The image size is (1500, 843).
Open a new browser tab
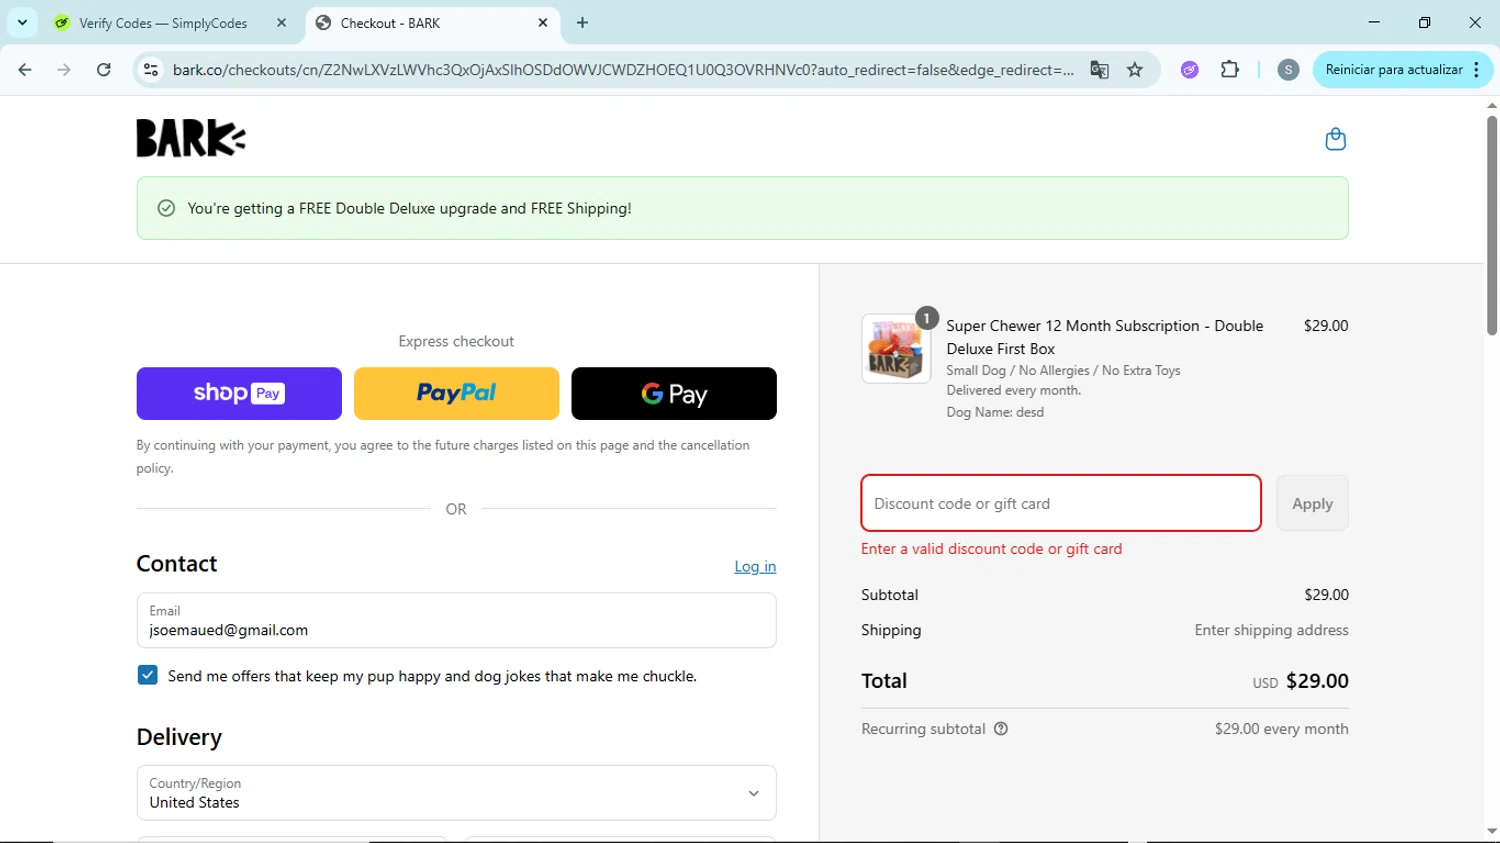coord(582,23)
